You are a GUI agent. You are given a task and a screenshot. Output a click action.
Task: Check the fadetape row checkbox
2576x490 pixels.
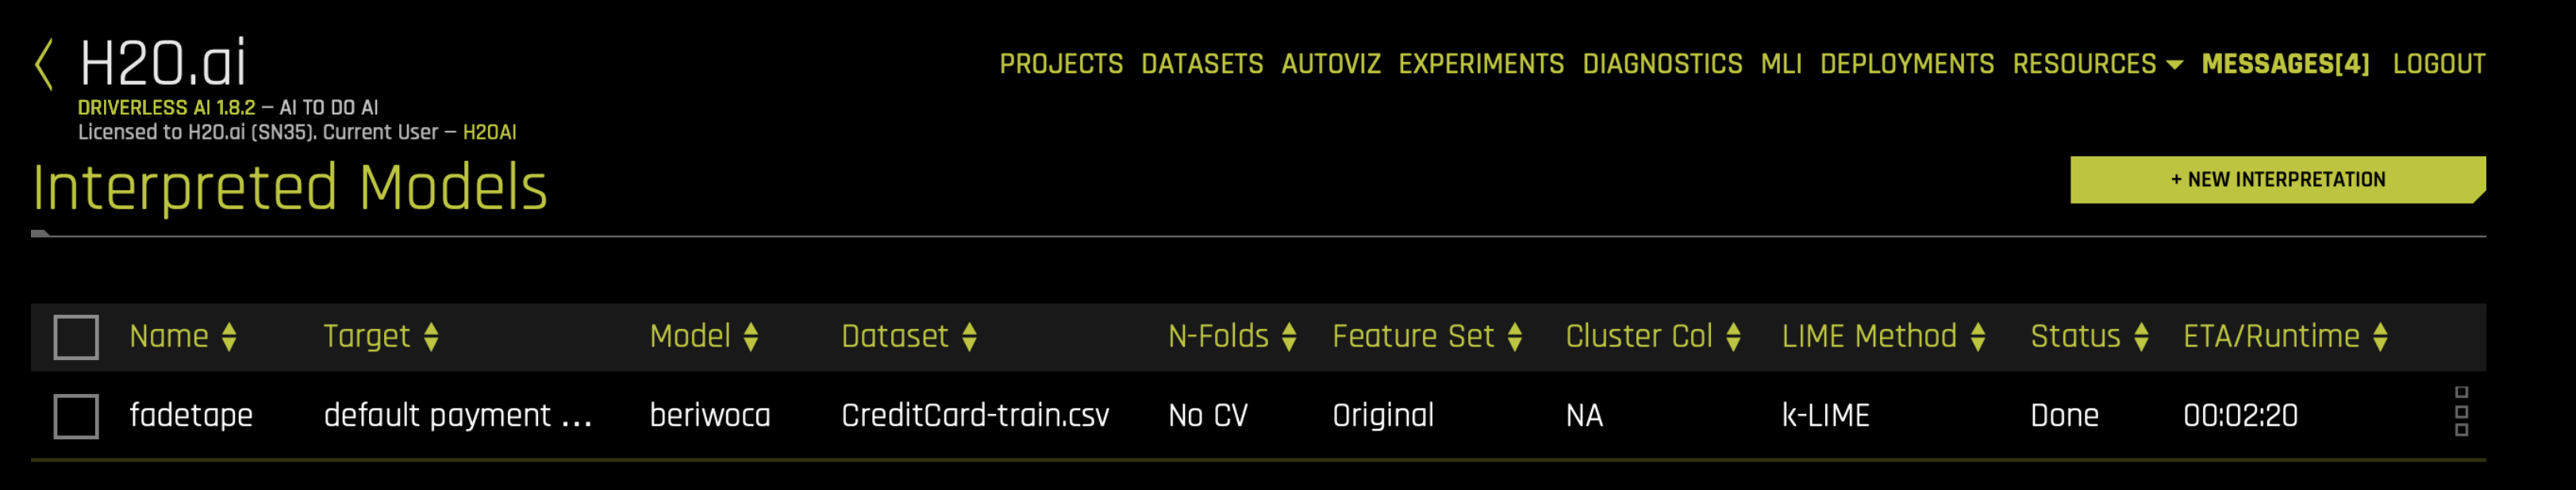click(76, 416)
